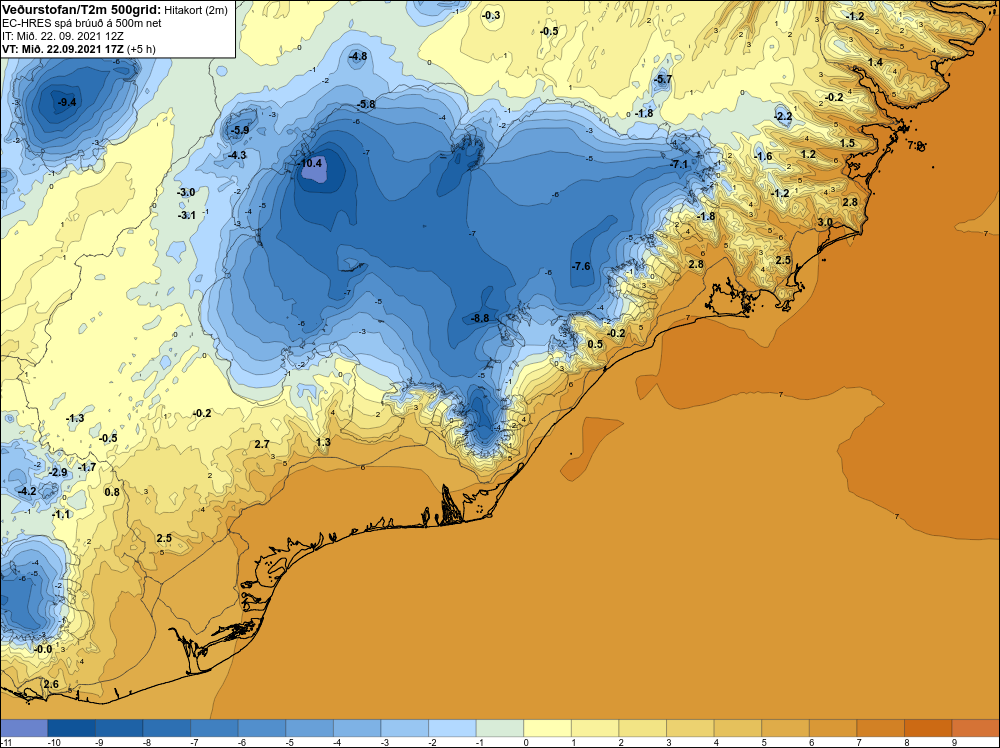Click the 1.5 temperature value on the map
The width and height of the screenshot is (1000, 748).
coord(847,143)
